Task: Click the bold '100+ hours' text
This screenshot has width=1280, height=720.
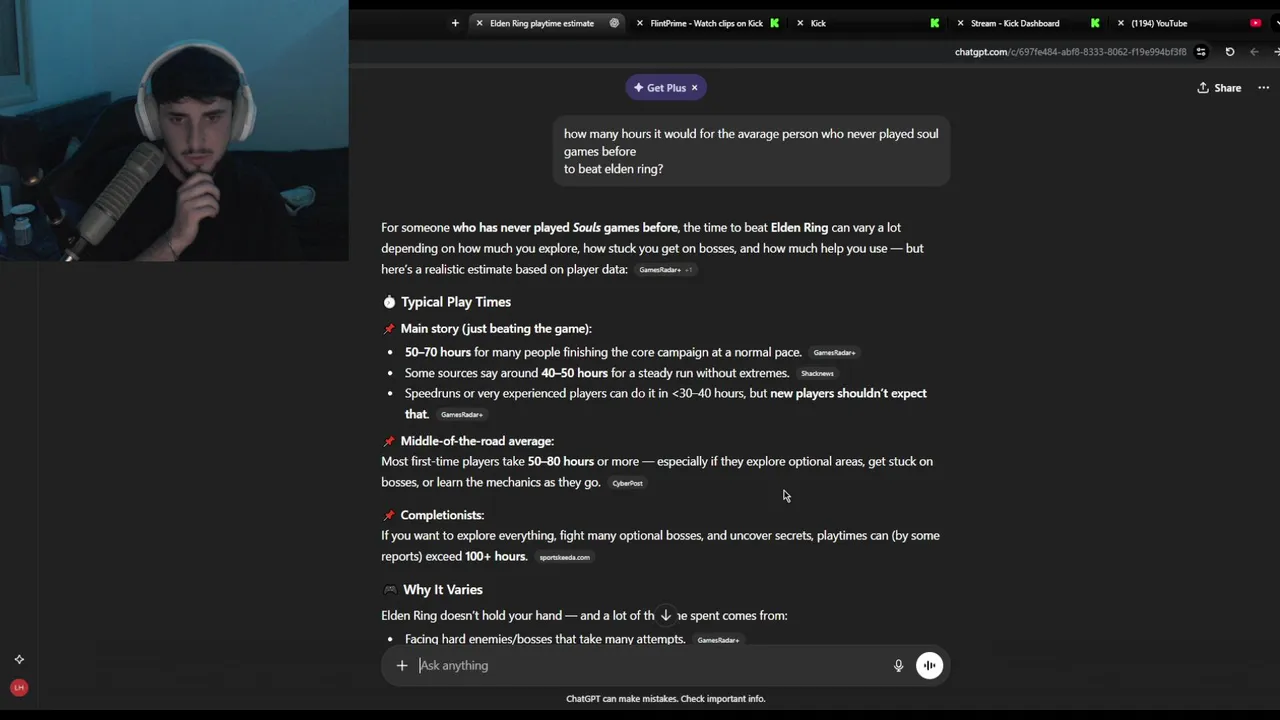Action: [495, 557]
